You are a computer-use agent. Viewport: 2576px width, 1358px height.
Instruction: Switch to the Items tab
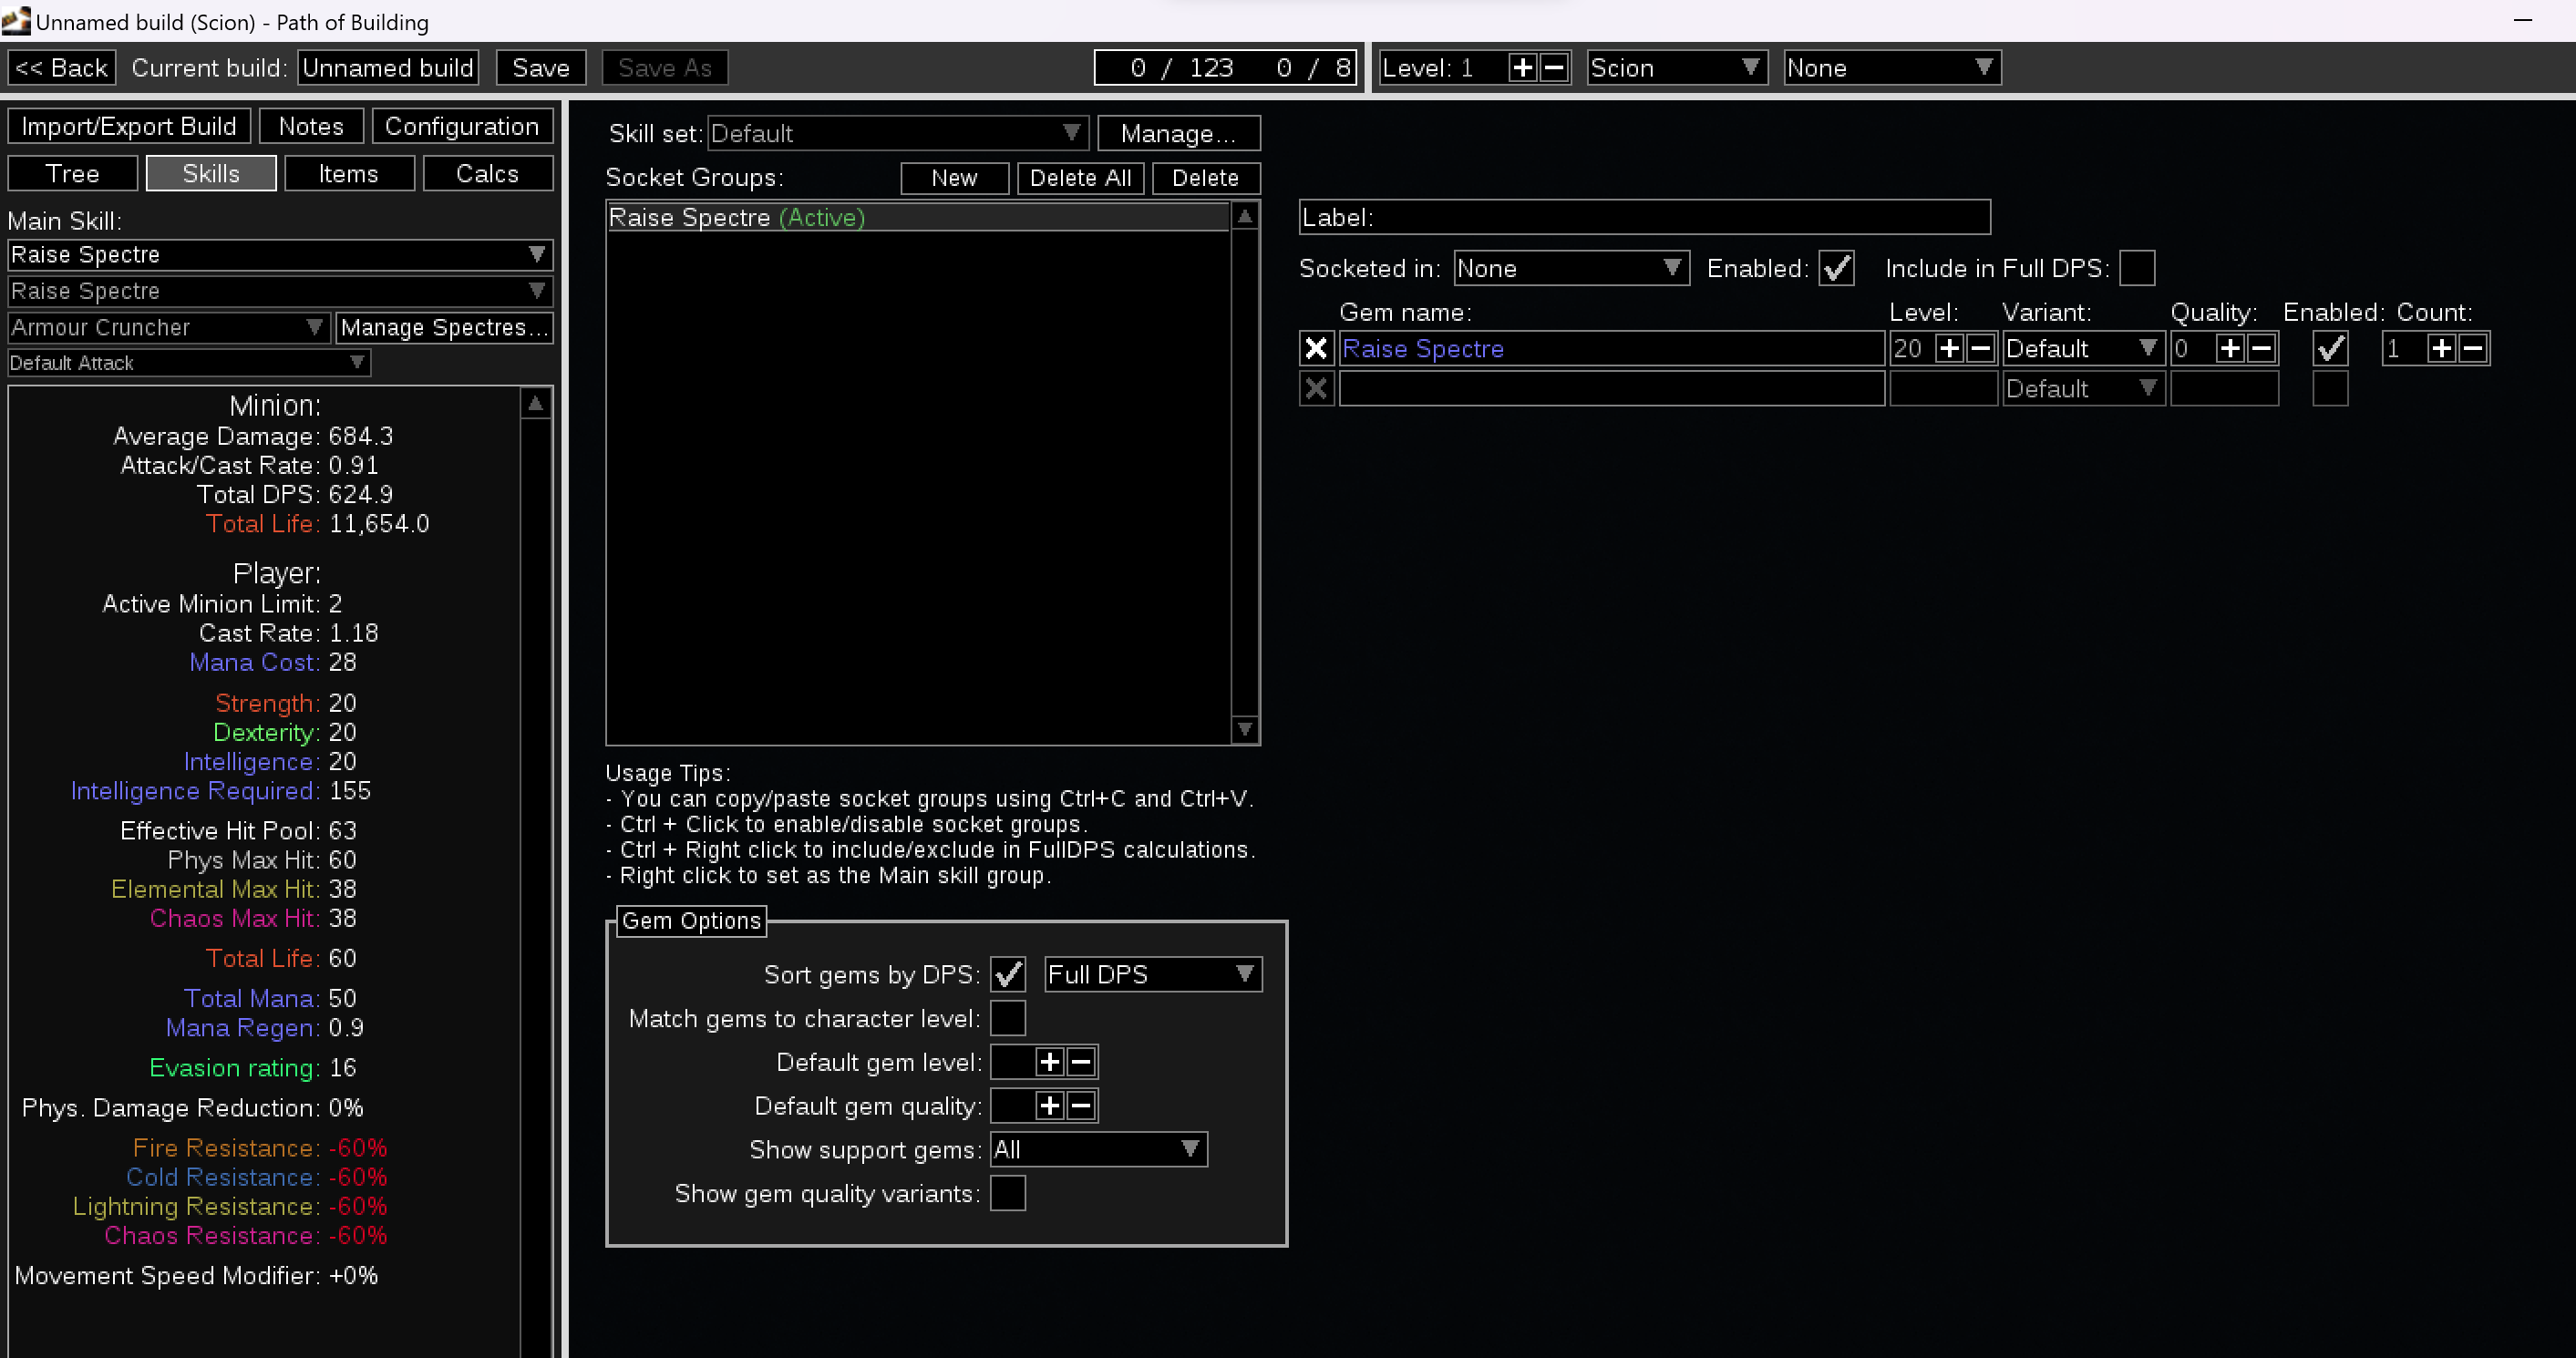click(348, 174)
